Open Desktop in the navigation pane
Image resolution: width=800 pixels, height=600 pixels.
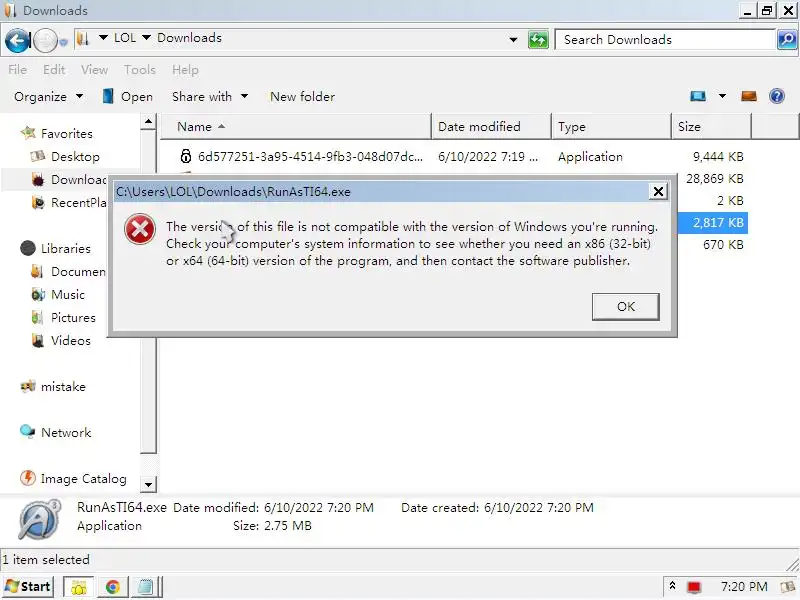point(75,157)
